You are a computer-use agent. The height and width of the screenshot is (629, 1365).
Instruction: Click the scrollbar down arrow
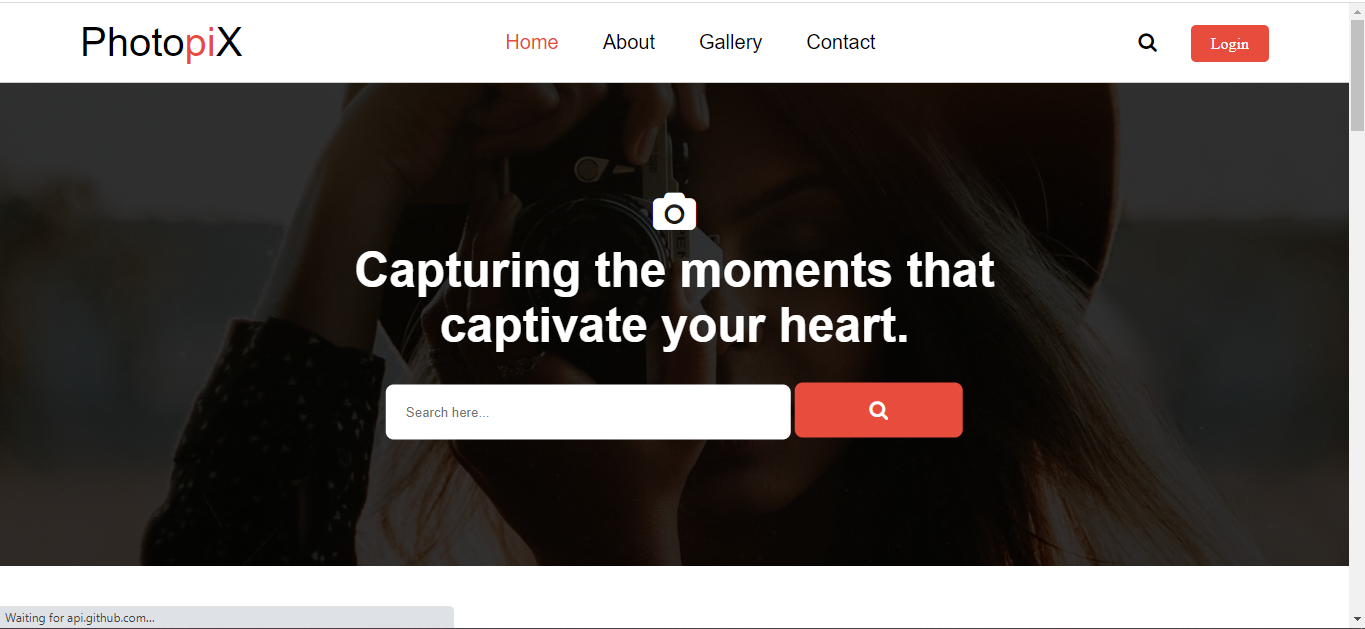(x=1357, y=618)
